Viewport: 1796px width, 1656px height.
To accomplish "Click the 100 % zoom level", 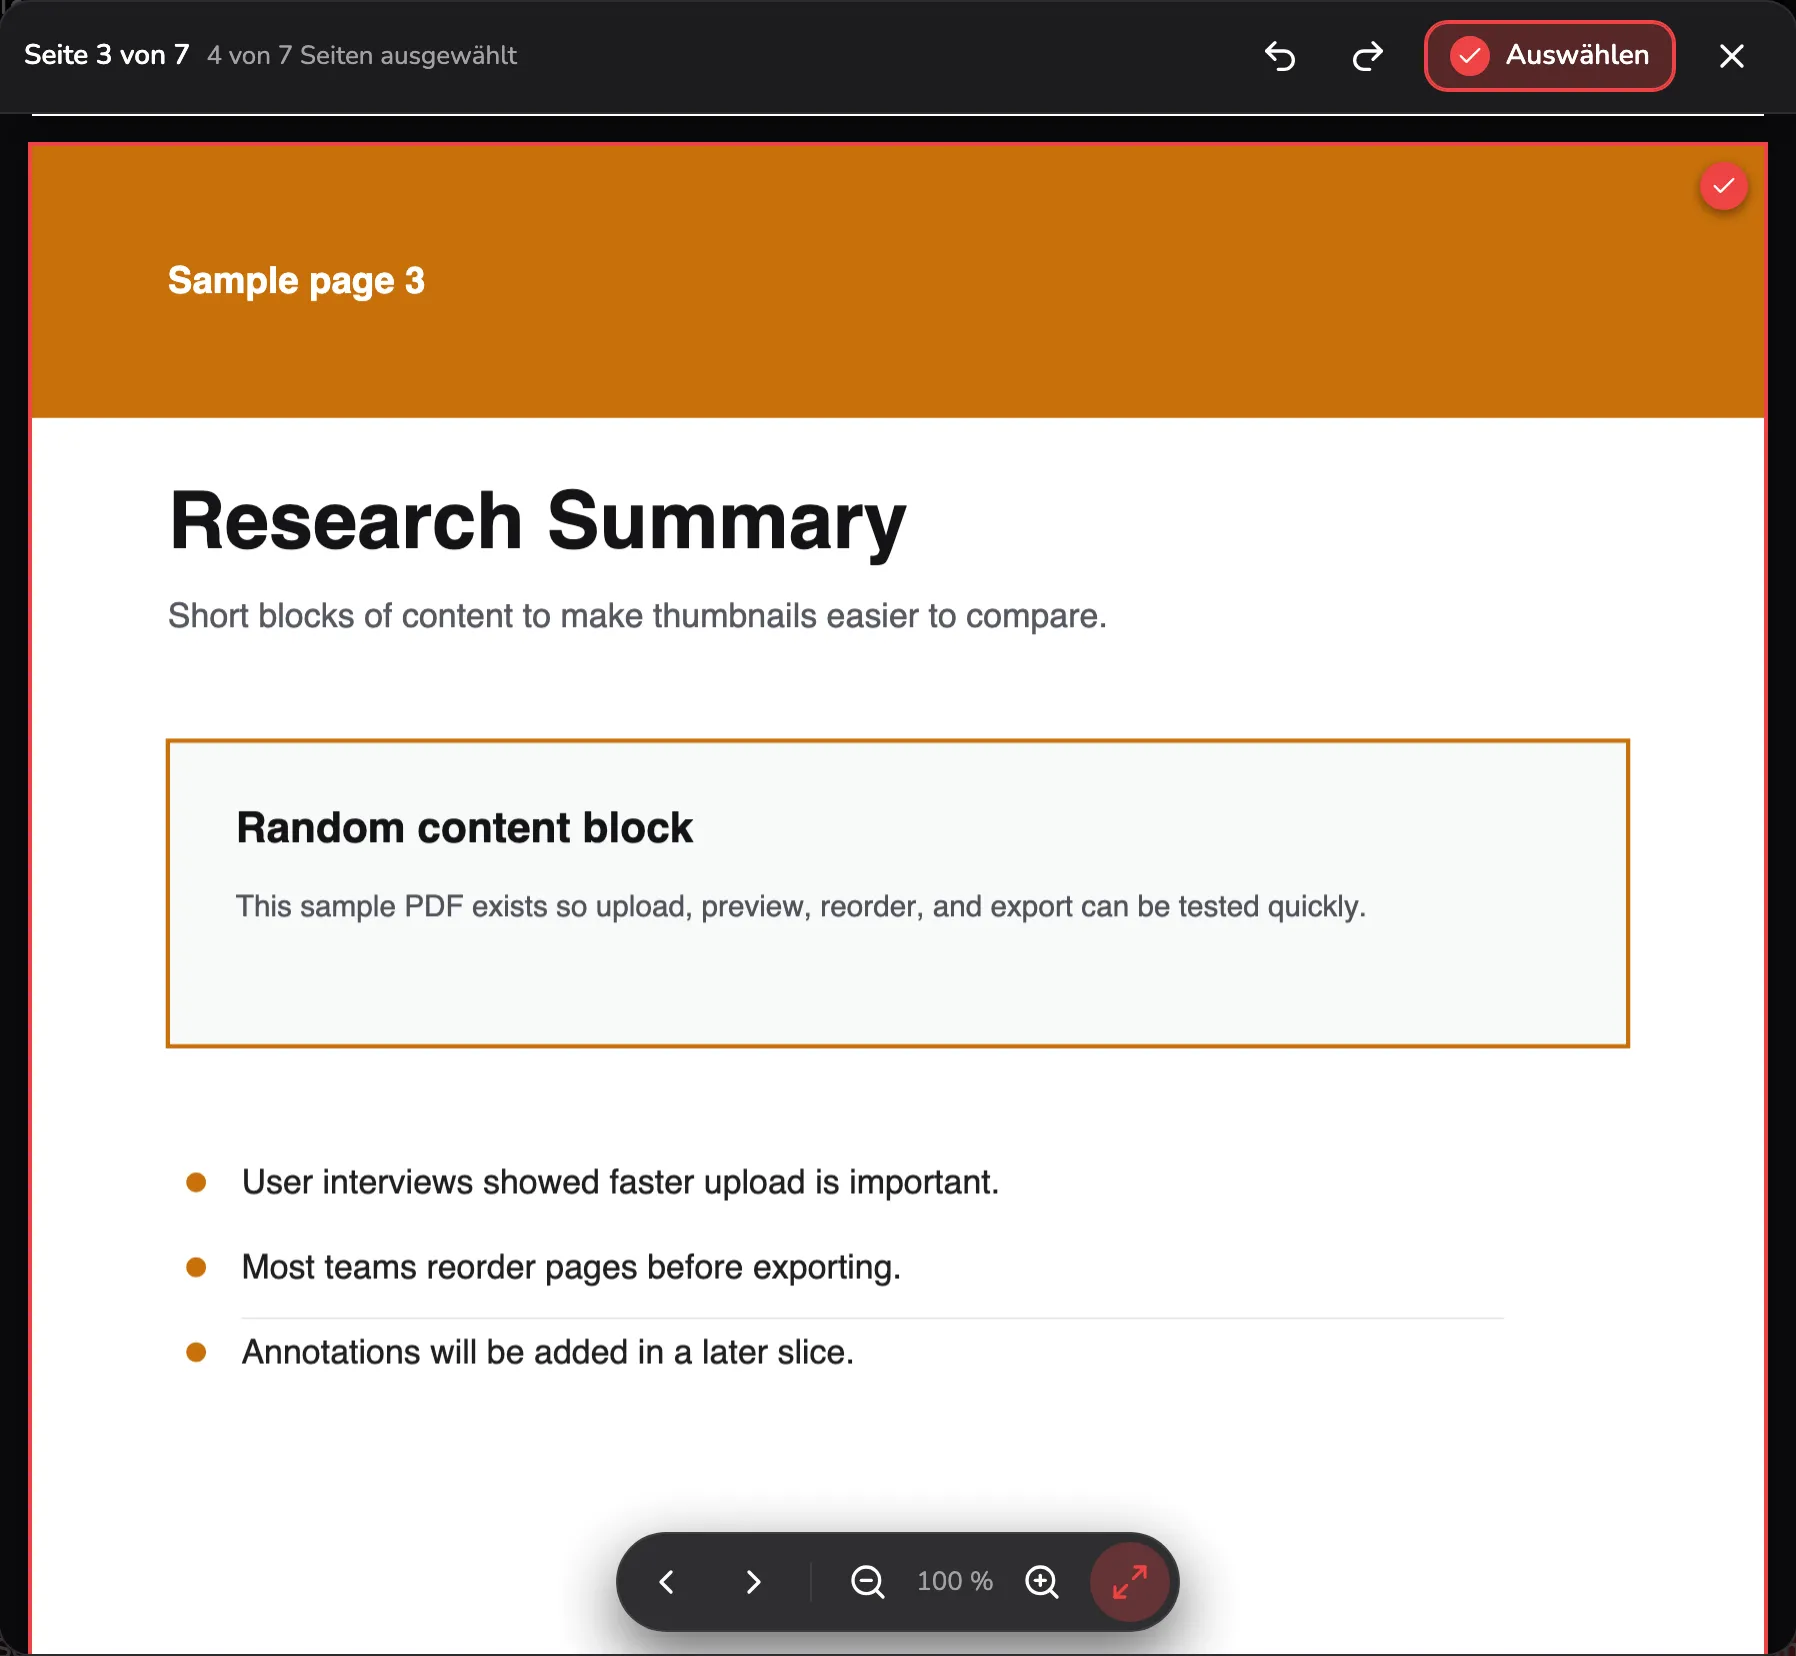I will click(955, 1581).
